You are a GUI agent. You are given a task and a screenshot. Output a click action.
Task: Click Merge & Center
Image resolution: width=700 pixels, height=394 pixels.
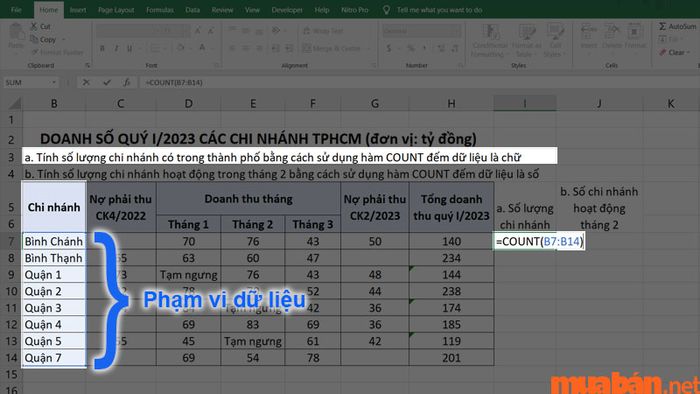[332, 48]
